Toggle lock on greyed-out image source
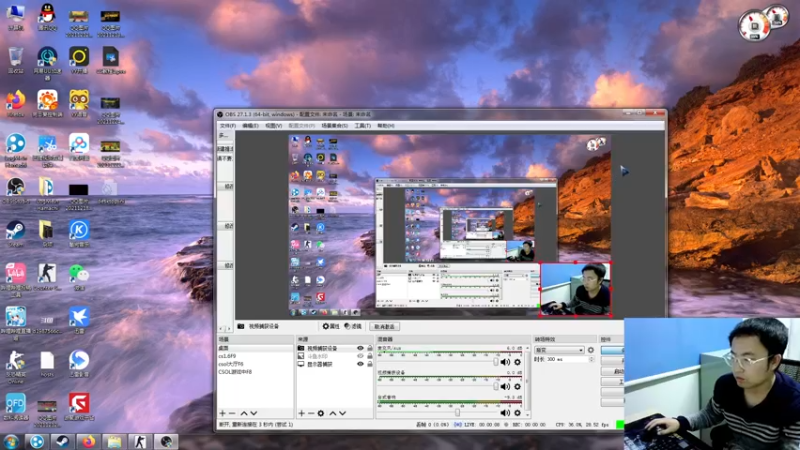800x450 pixels. point(370,356)
